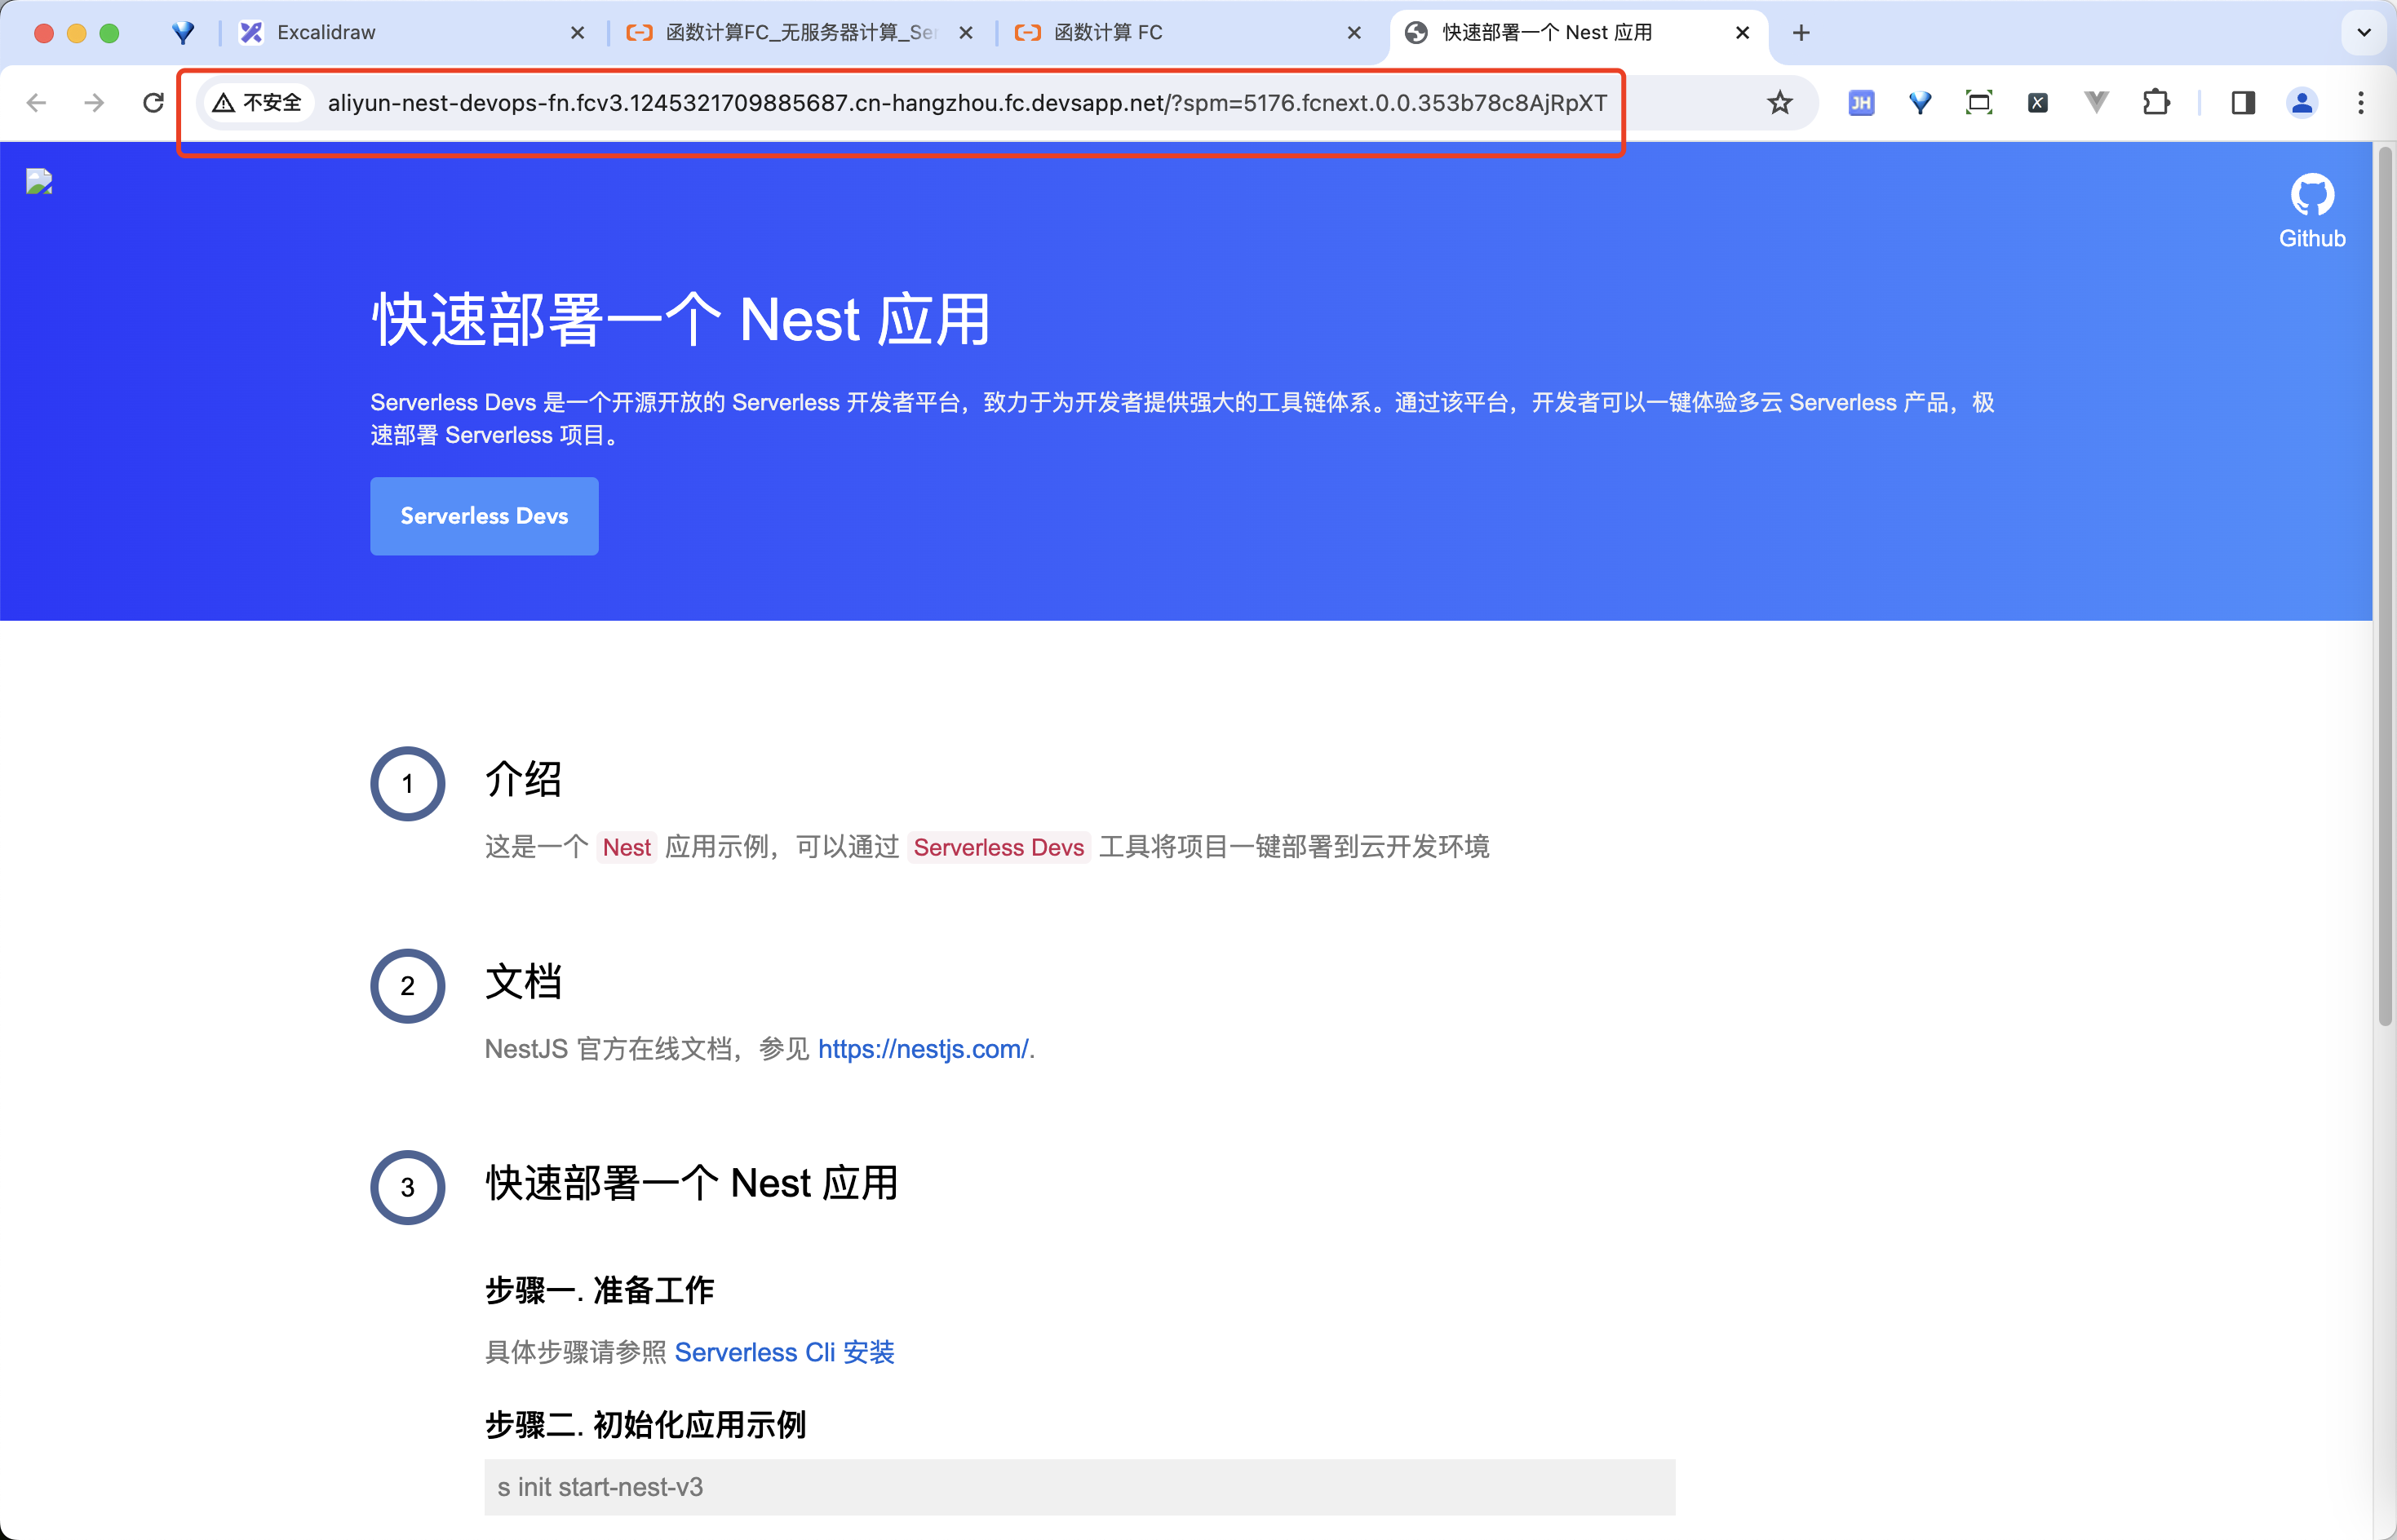
Task: Click the step number 3 circle
Action: (x=408, y=1188)
